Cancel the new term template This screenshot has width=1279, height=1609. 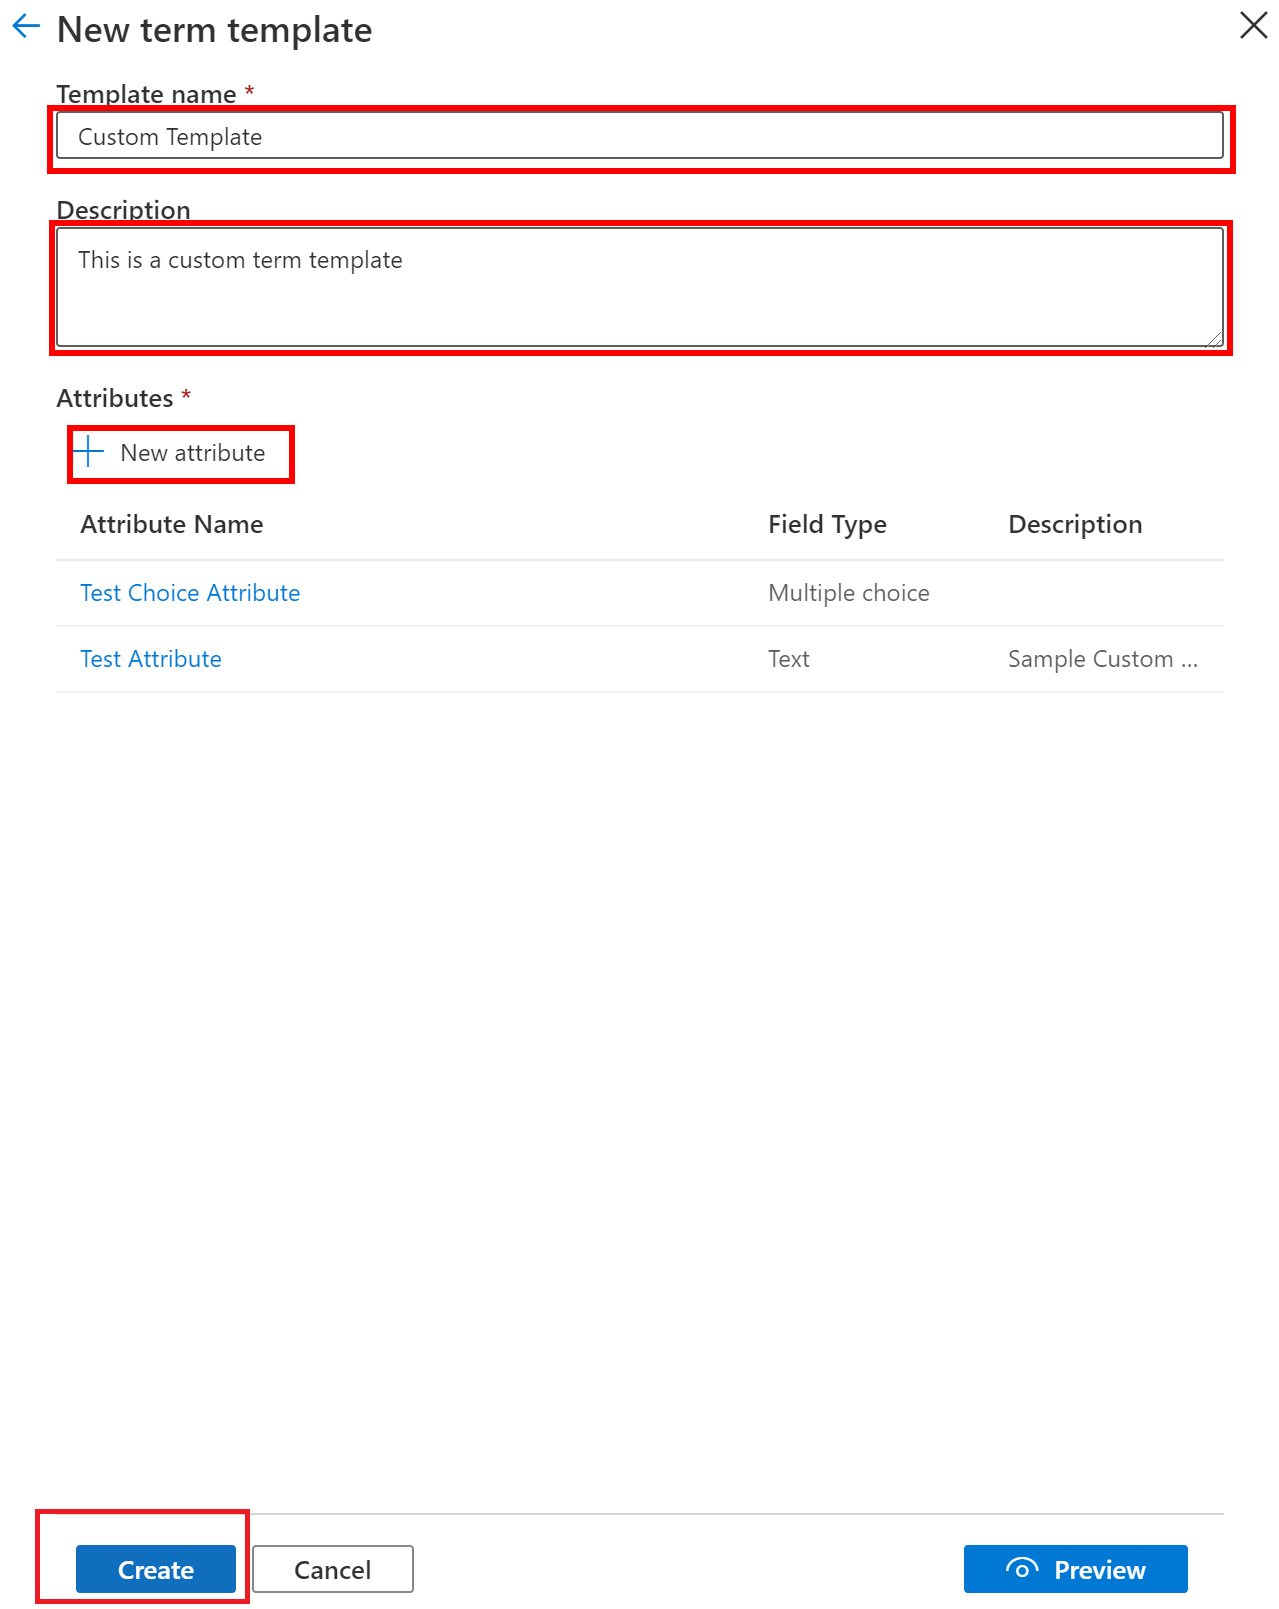point(333,1569)
